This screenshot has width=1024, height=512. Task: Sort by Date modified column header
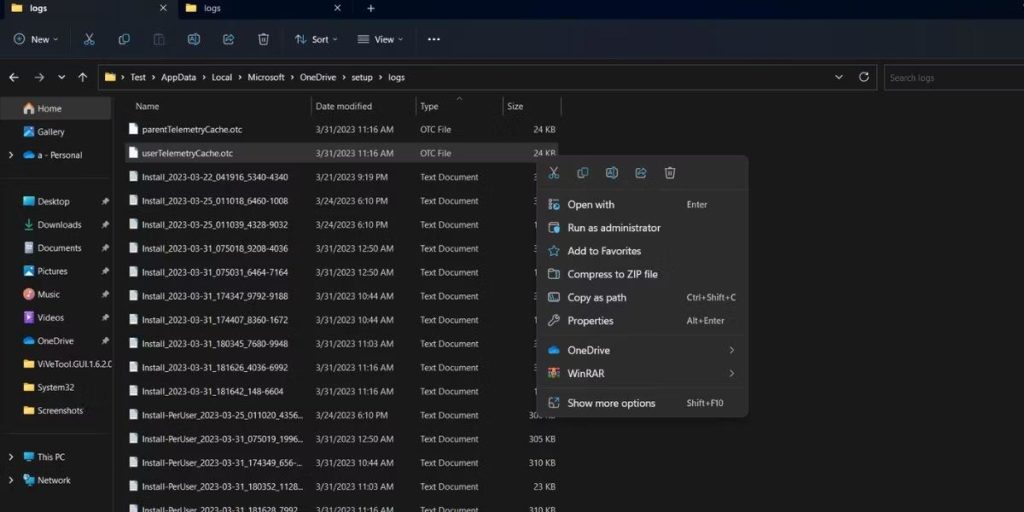(x=343, y=106)
